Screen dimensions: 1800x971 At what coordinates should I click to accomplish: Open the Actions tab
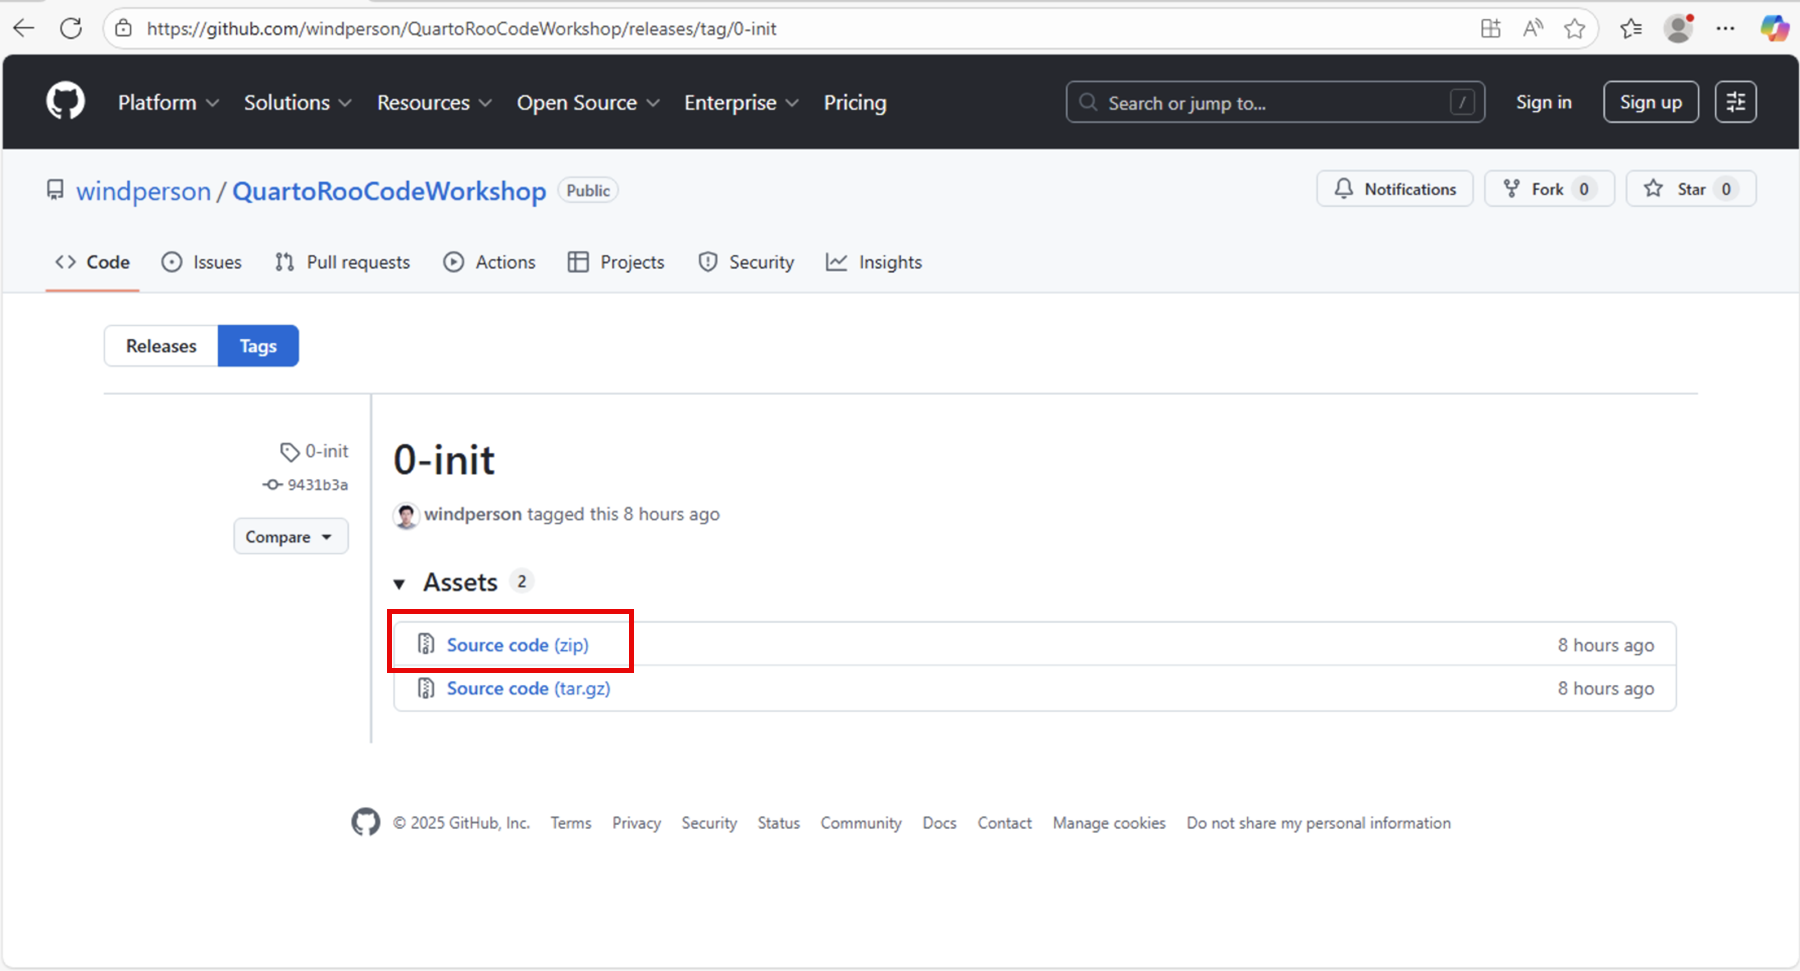coord(490,262)
